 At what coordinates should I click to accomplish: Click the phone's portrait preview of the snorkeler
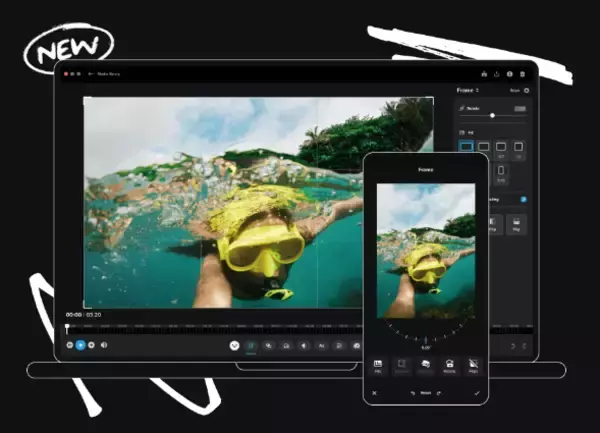pyautogui.click(x=426, y=251)
